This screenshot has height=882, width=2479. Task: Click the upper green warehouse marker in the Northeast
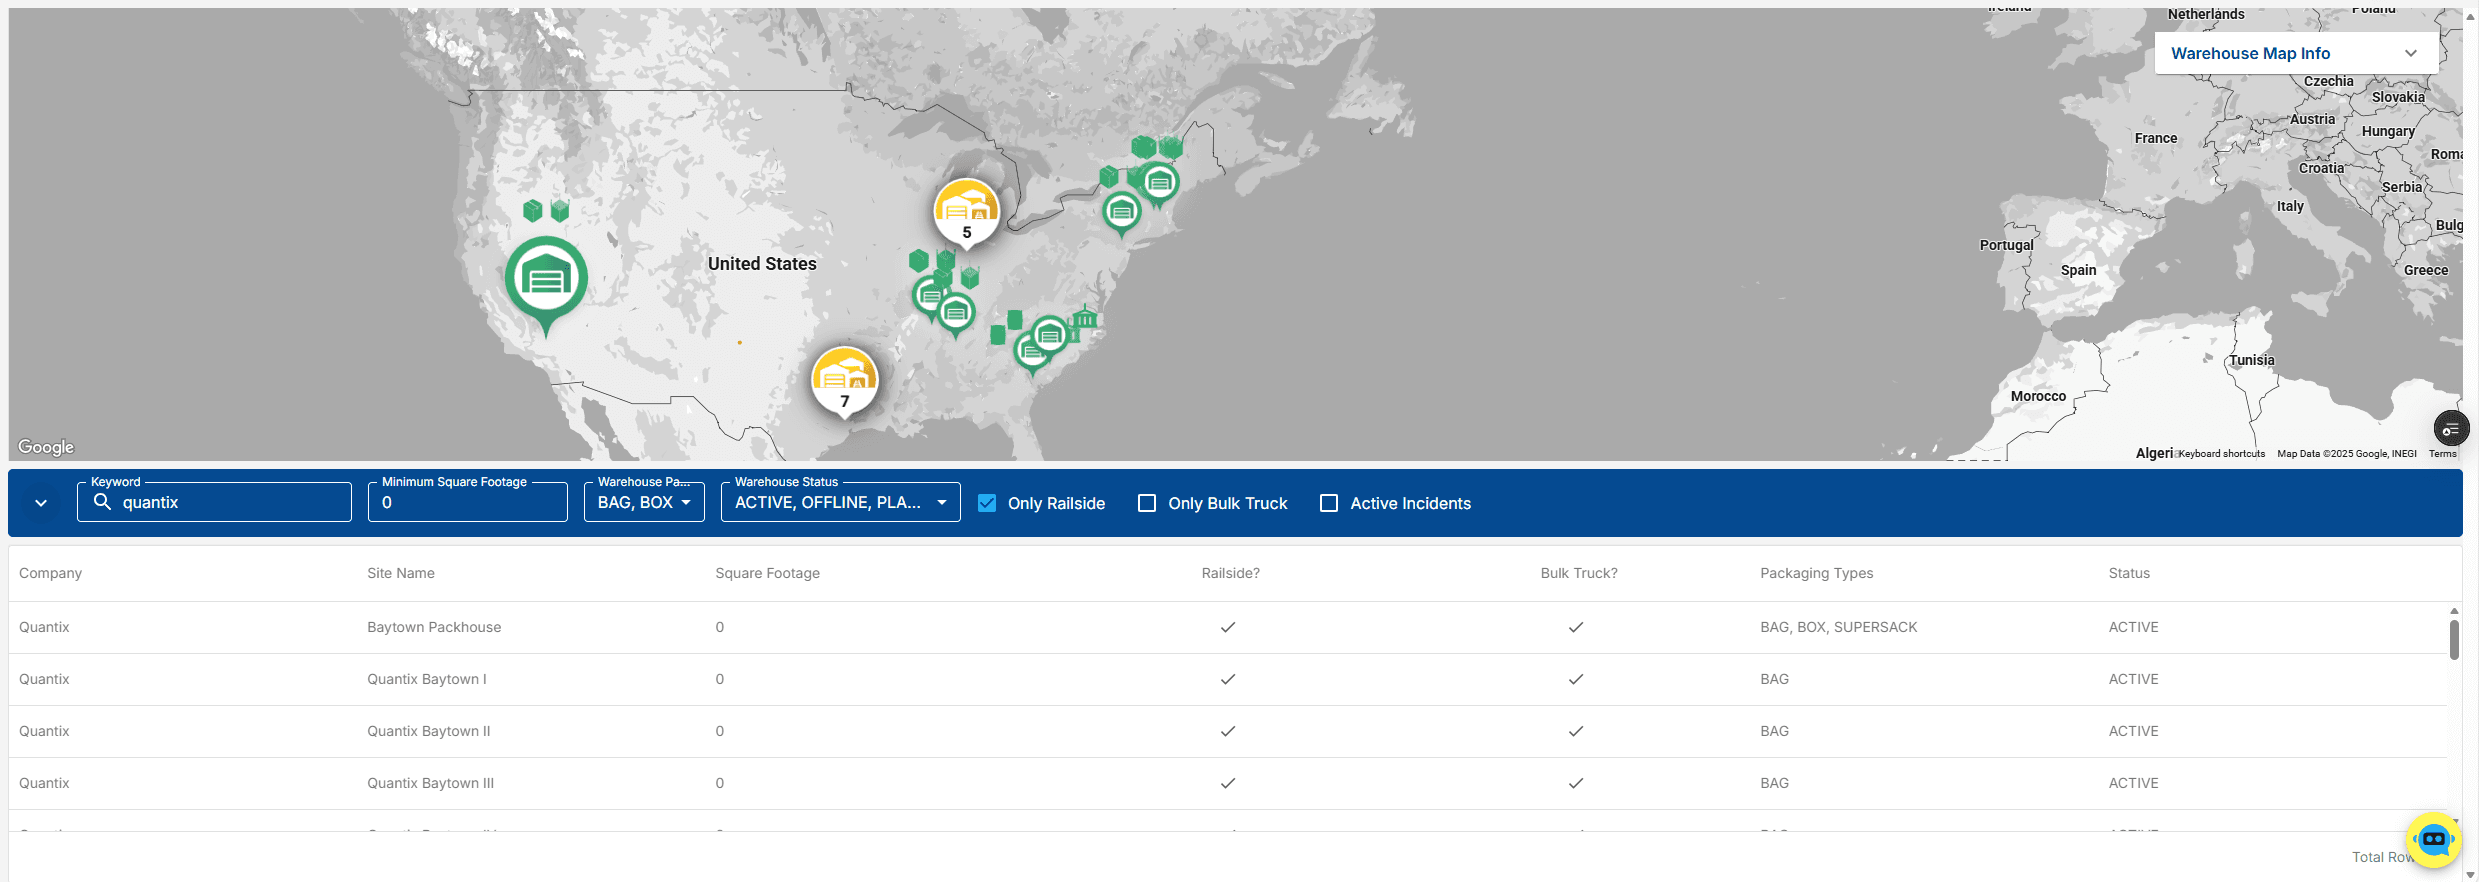pyautogui.click(x=1159, y=184)
